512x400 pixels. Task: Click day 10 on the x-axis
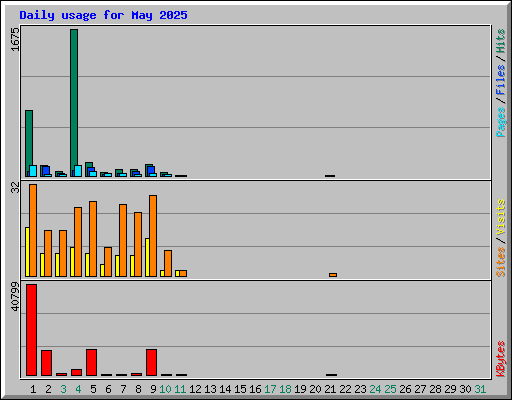165,389
